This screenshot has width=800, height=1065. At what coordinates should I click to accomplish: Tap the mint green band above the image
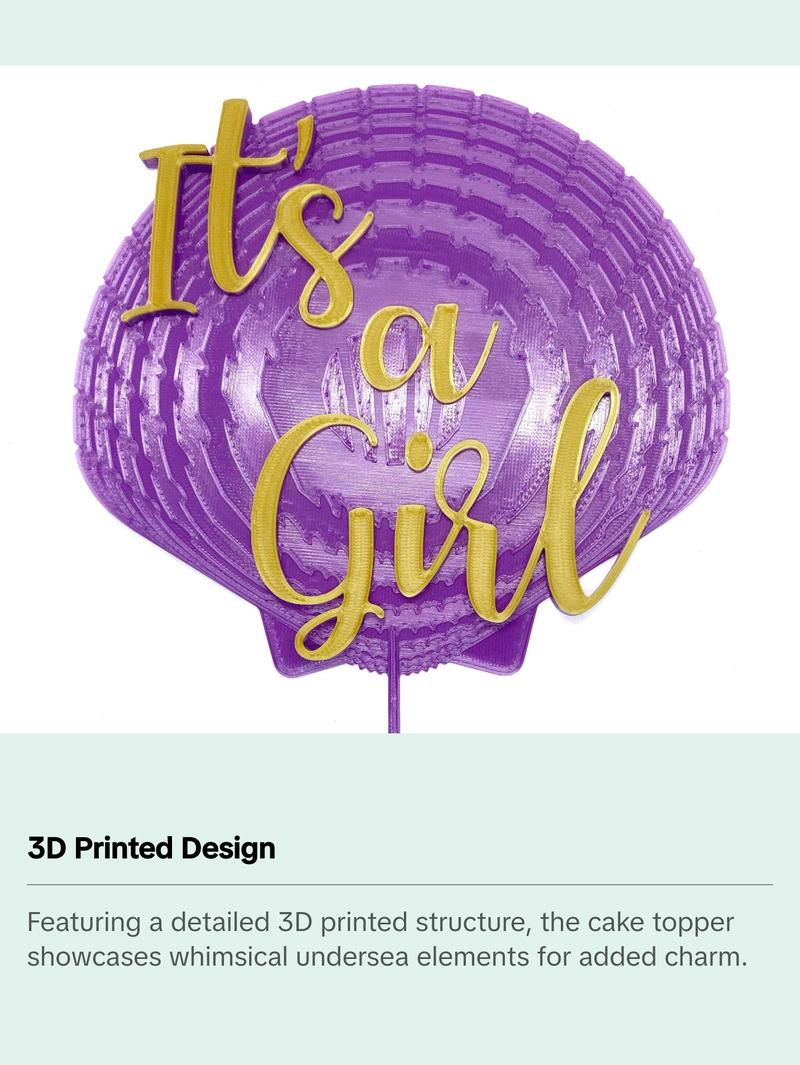point(400,33)
